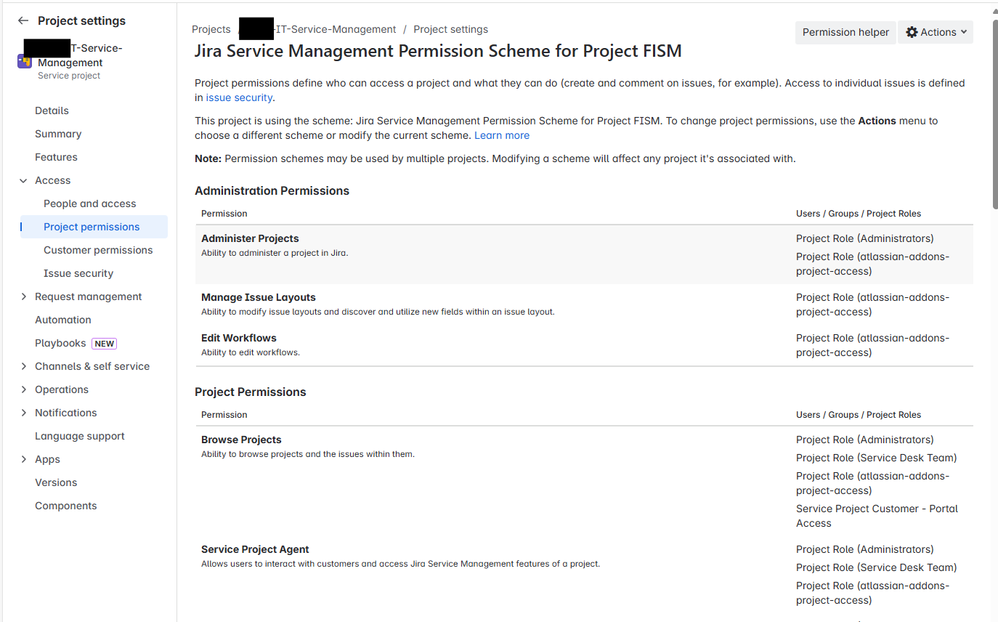The width and height of the screenshot is (998, 622).
Task: Open Playbooks marked as NEW
Action: pyautogui.click(x=58, y=342)
